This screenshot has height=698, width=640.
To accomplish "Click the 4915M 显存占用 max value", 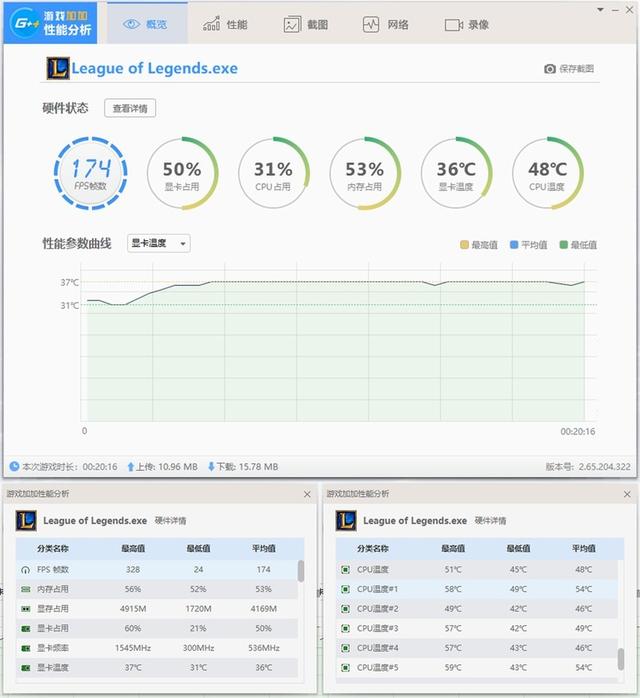I will [x=133, y=609].
